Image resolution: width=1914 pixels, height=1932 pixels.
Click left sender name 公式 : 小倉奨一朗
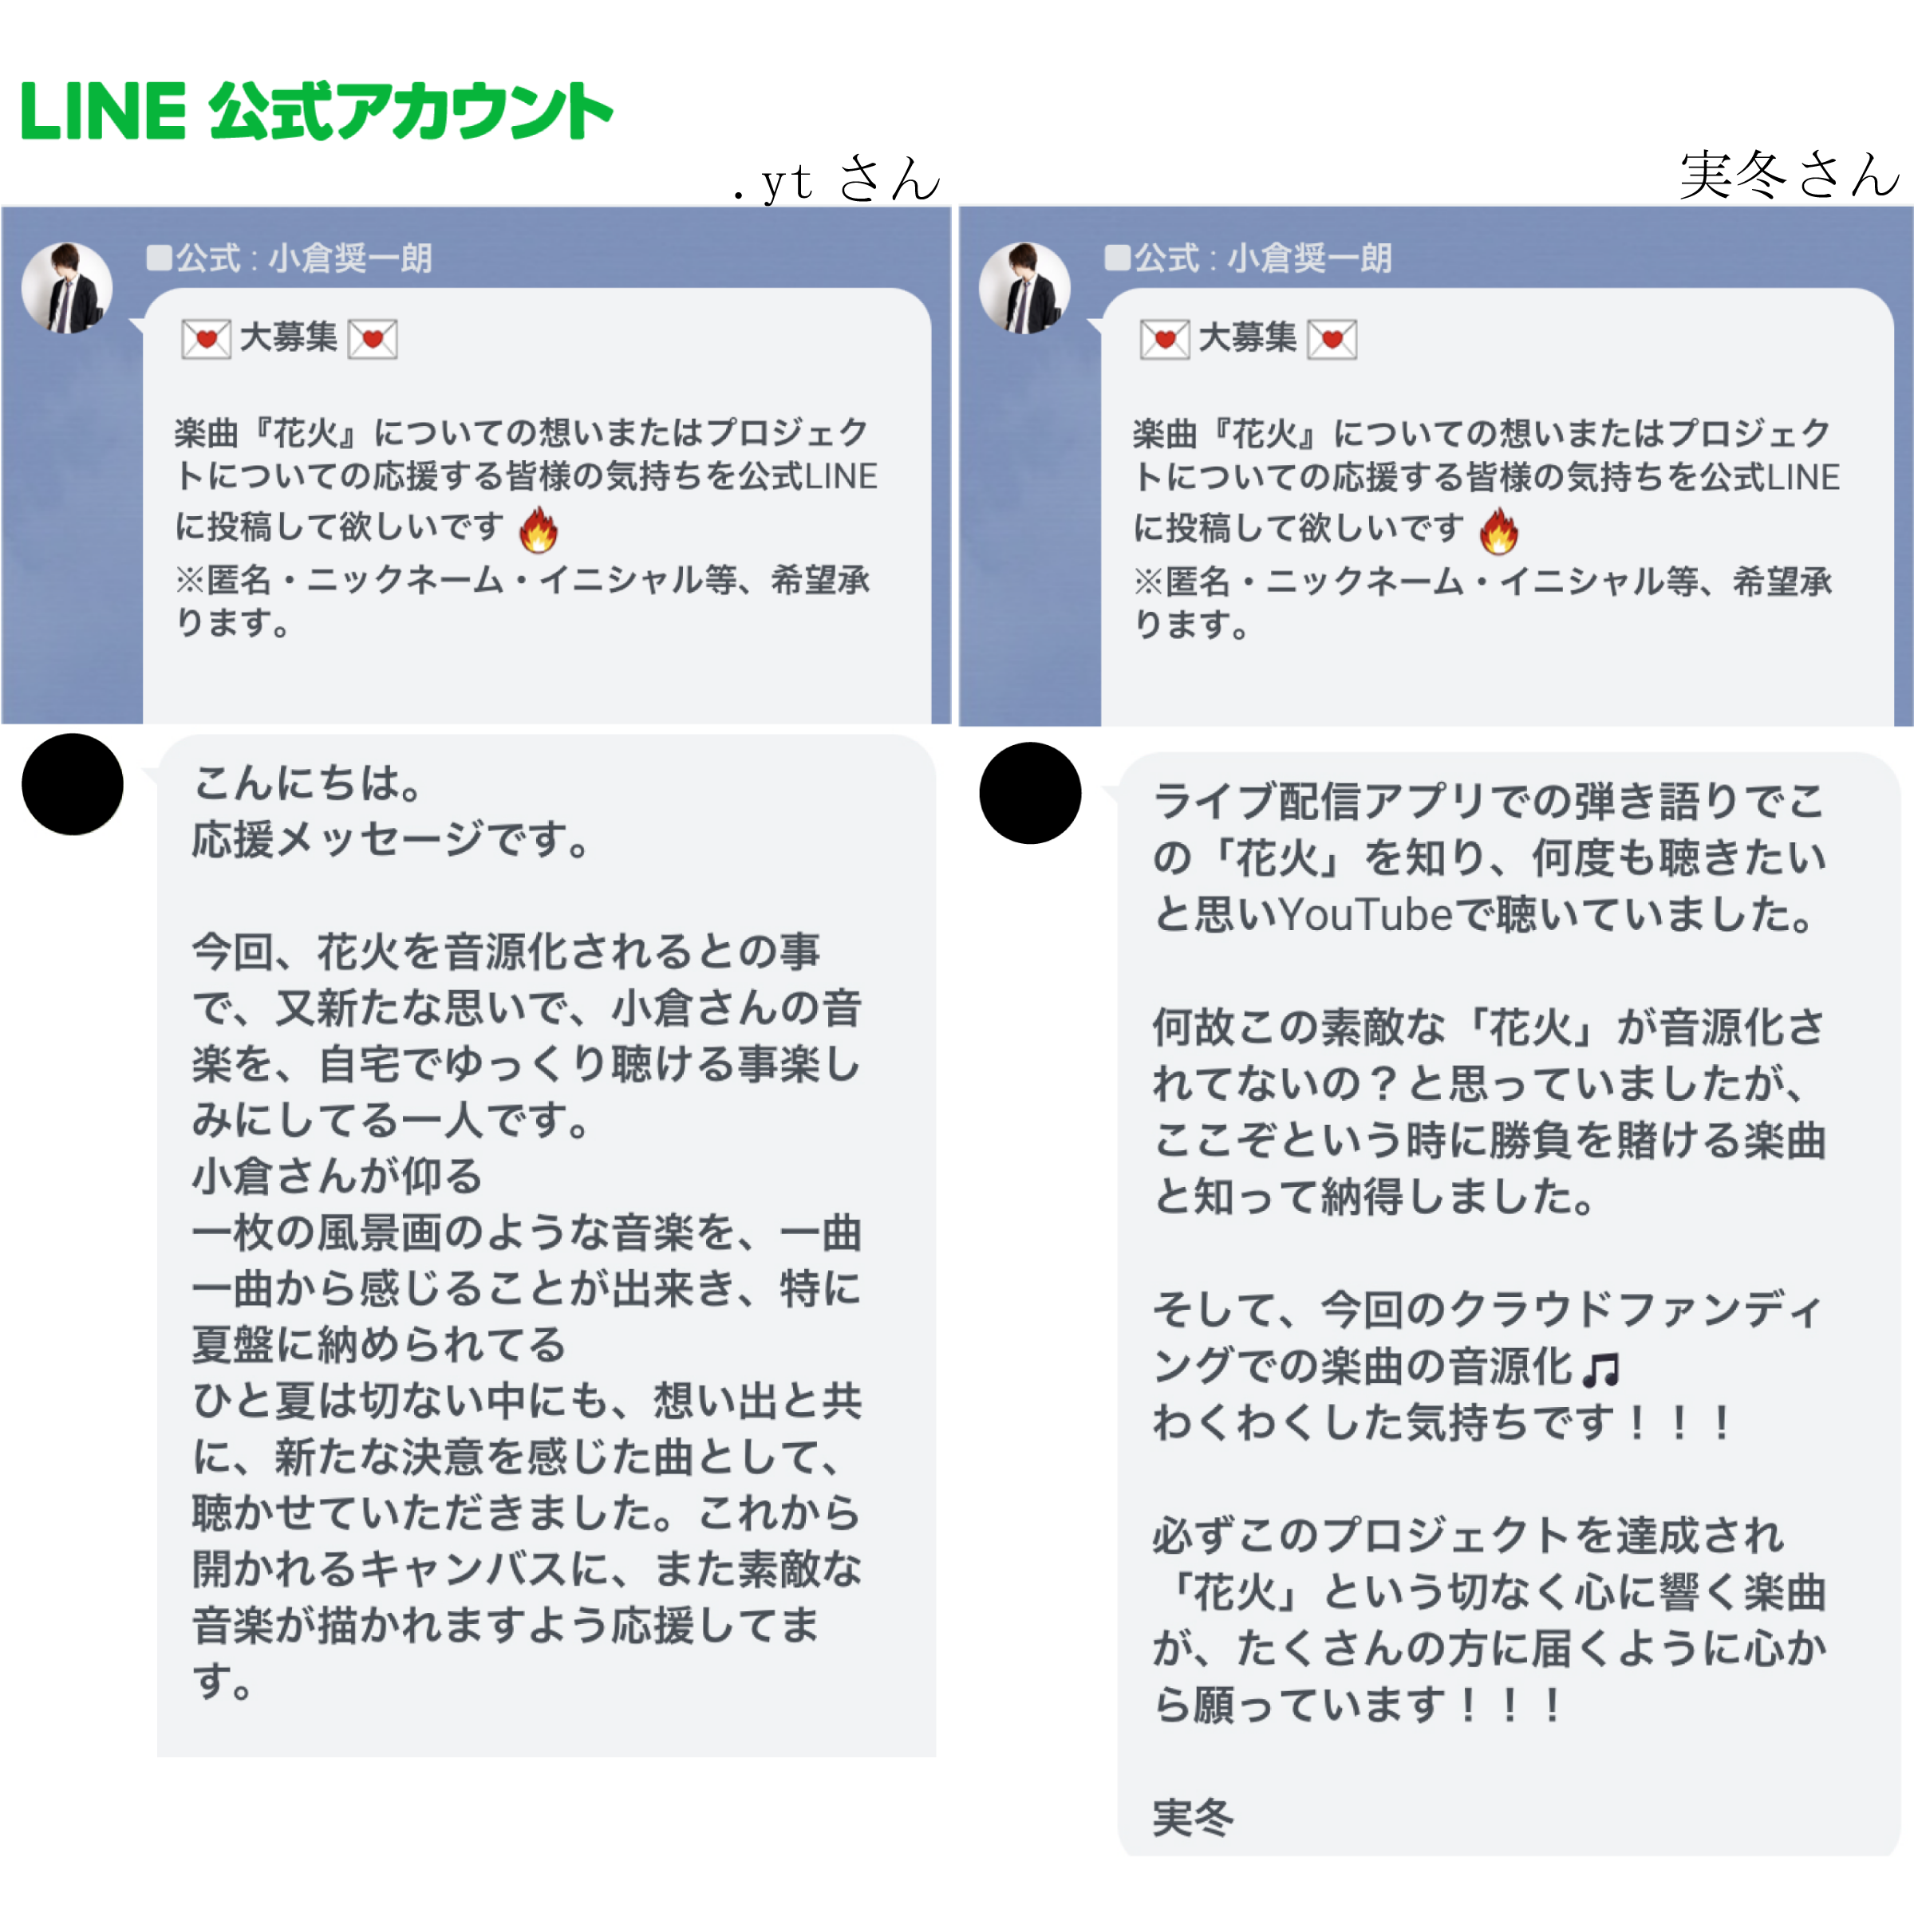[304, 258]
